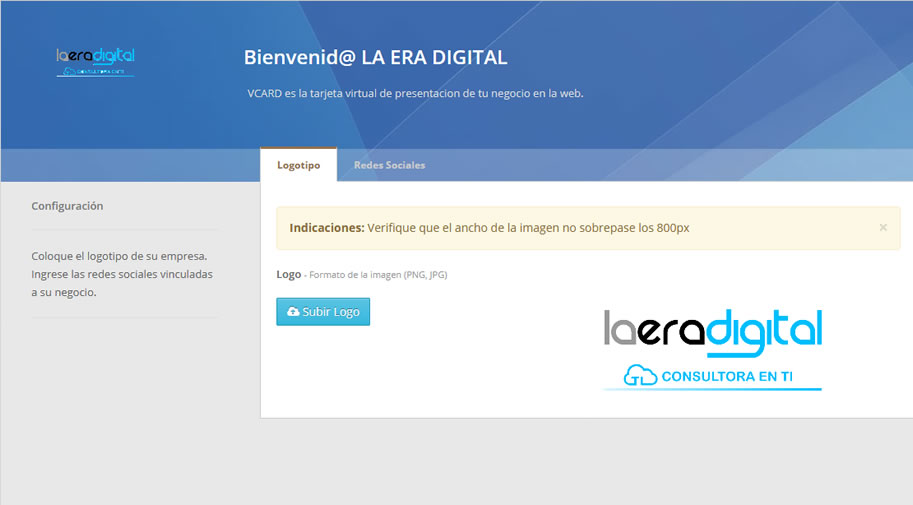The image size is (913, 505).
Task: Click the large uploaded logo preview image
Action: [x=712, y=347]
